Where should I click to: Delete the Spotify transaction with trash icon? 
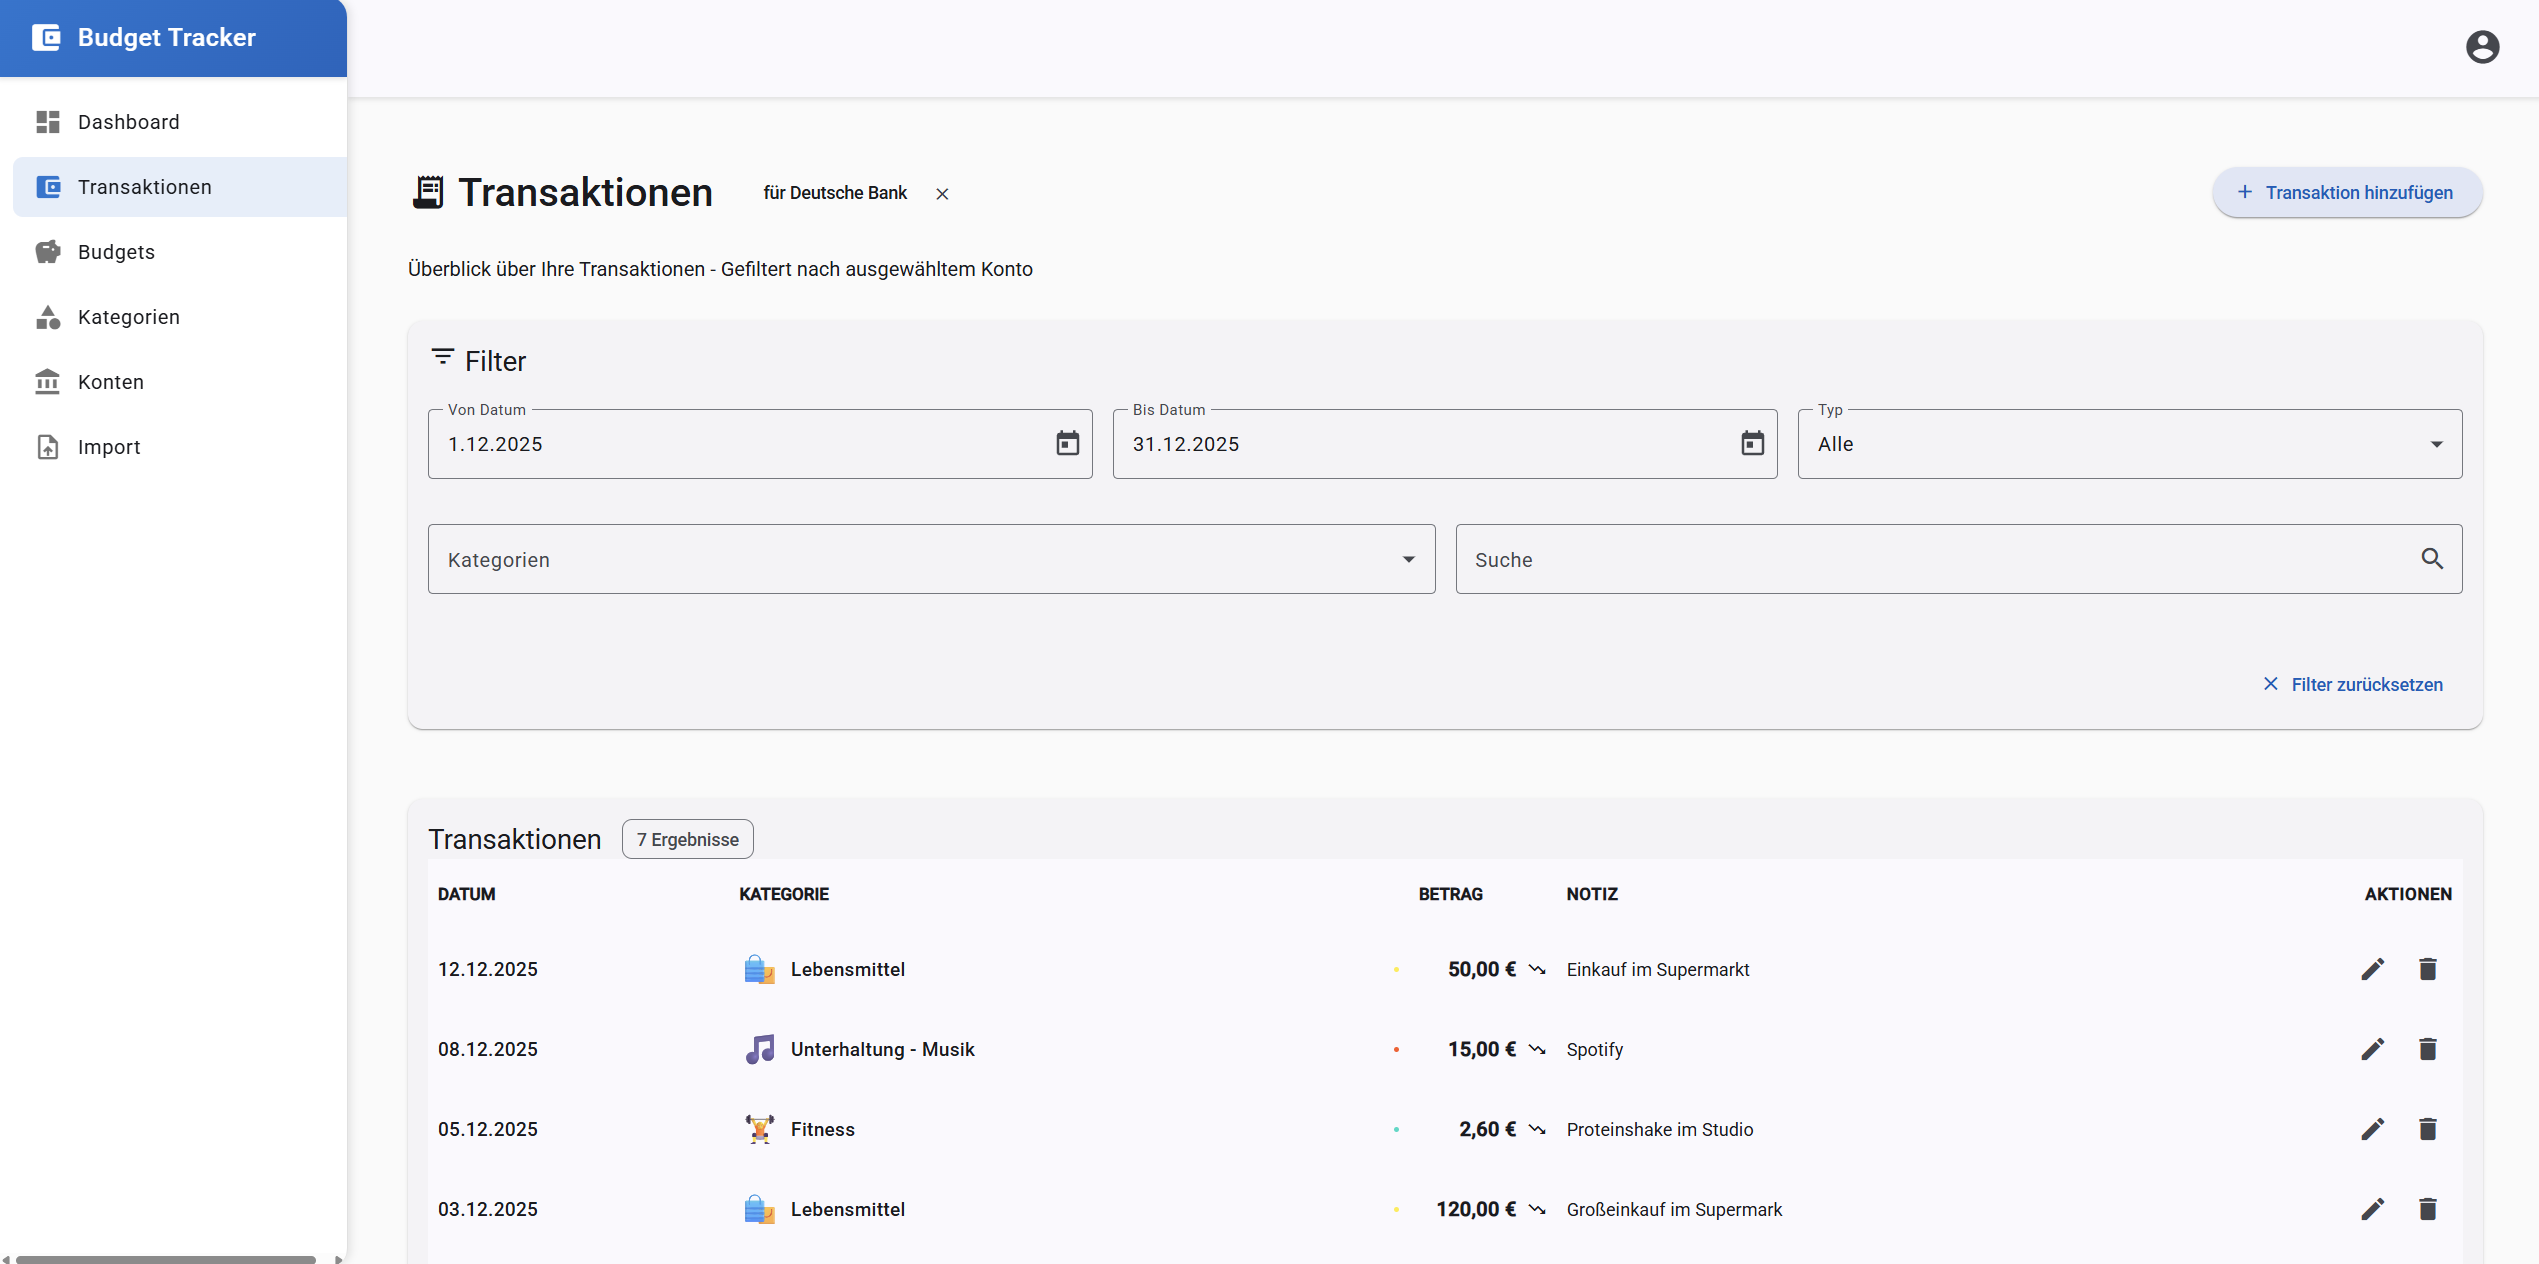[2427, 1049]
